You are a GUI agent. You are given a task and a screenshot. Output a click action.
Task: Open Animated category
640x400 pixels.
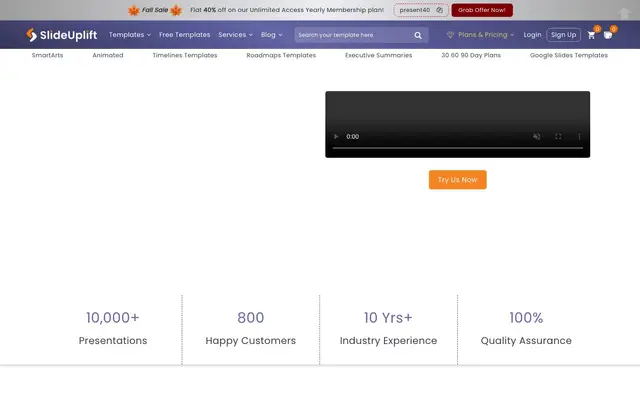point(108,56)
